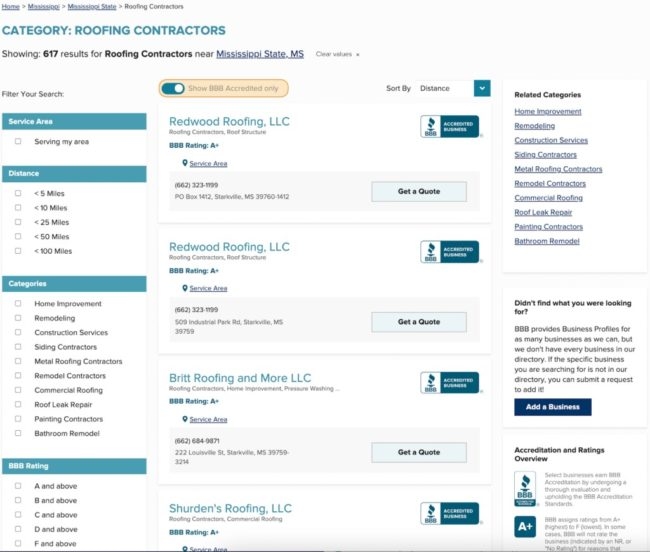Toggle Show BBB Accredited only switch

[x=173, y=88]
